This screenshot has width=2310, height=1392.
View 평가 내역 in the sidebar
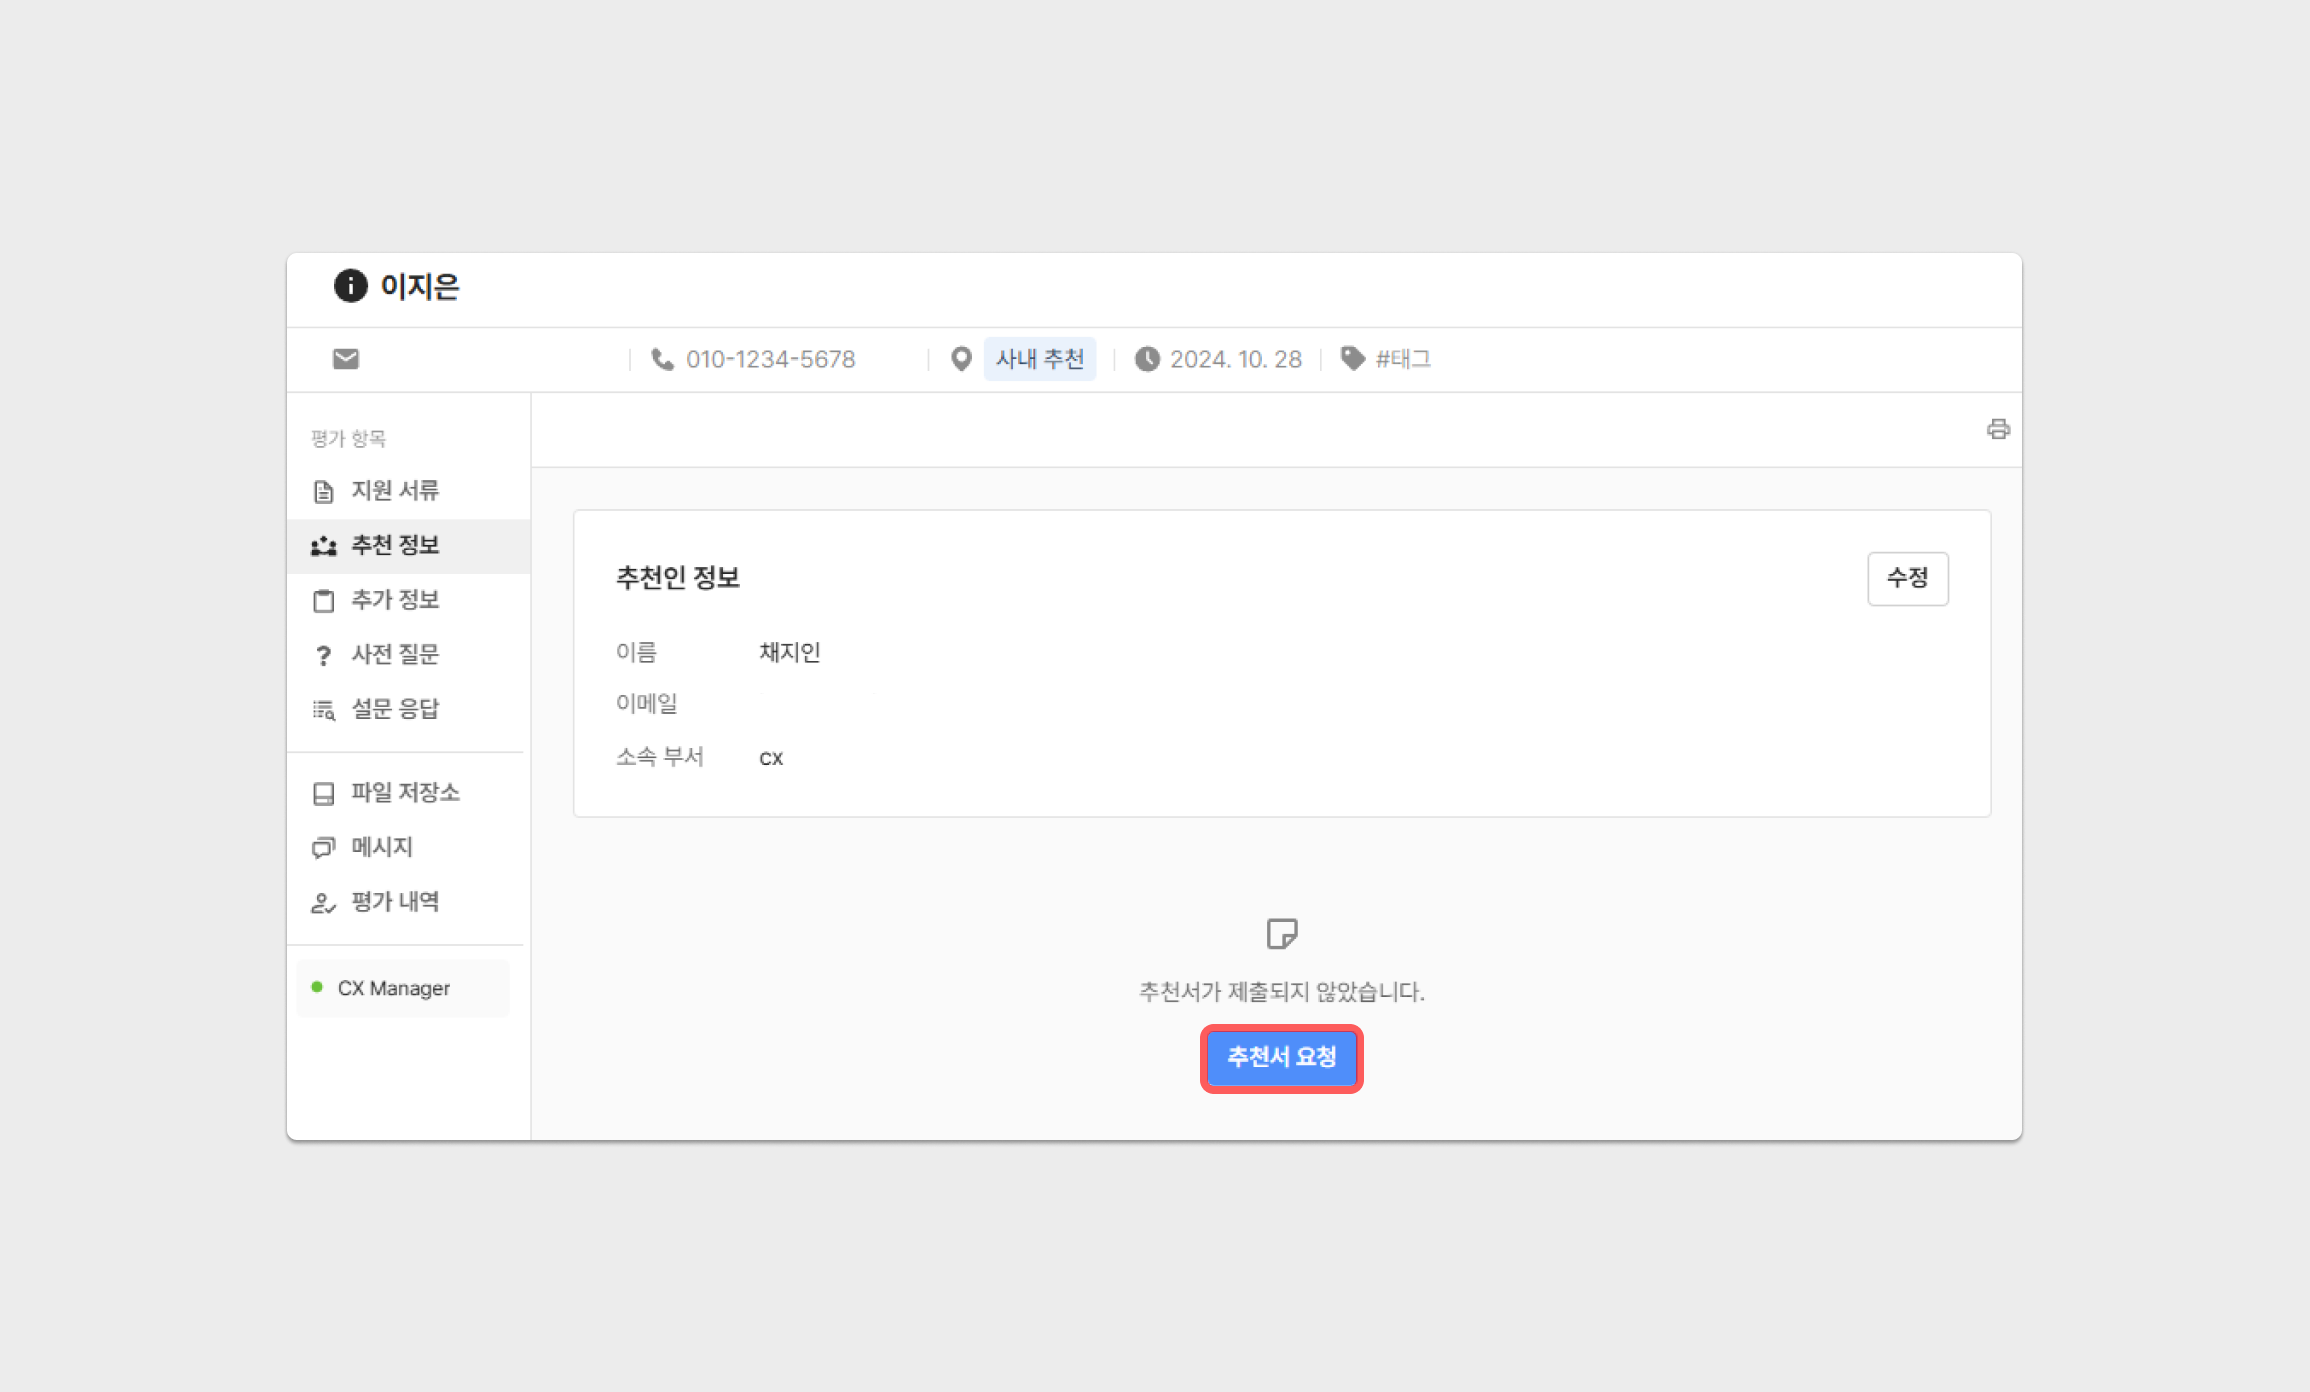click(x=394, y=902)
